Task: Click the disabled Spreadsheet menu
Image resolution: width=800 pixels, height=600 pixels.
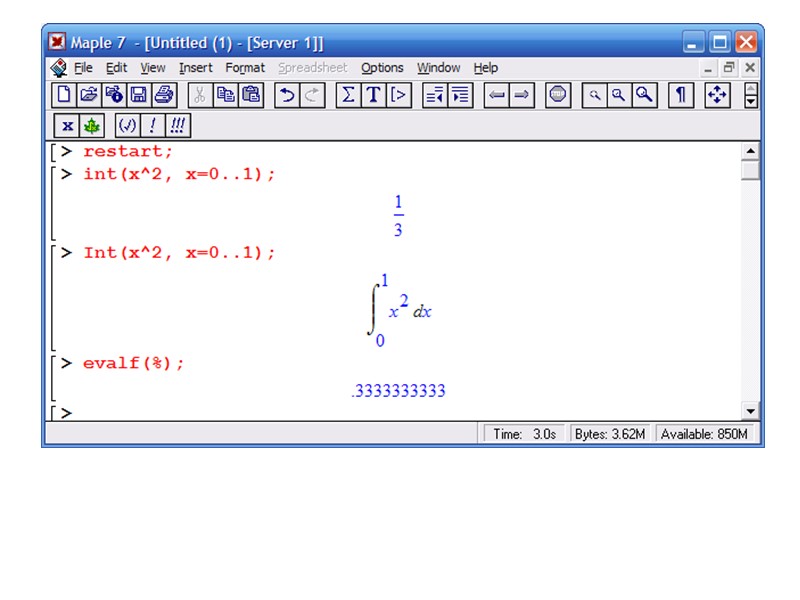Action: pos(312,68)
